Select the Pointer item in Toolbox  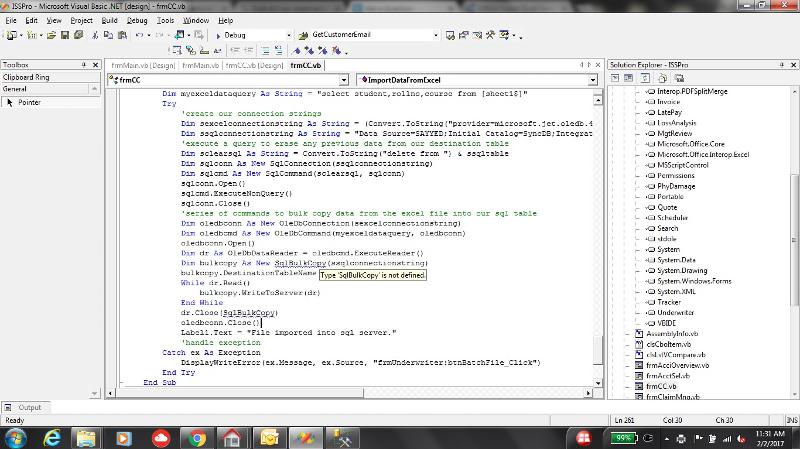point(51,102)
